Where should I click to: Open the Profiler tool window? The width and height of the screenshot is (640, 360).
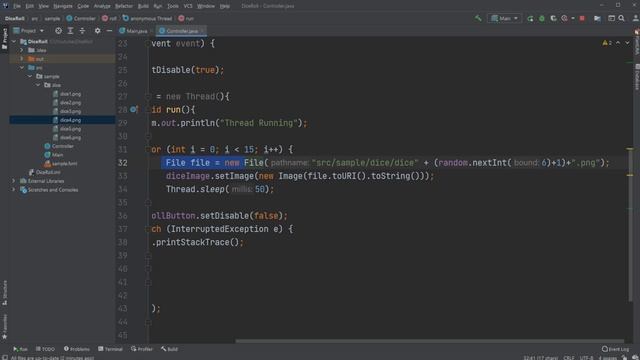coord(142,349)
